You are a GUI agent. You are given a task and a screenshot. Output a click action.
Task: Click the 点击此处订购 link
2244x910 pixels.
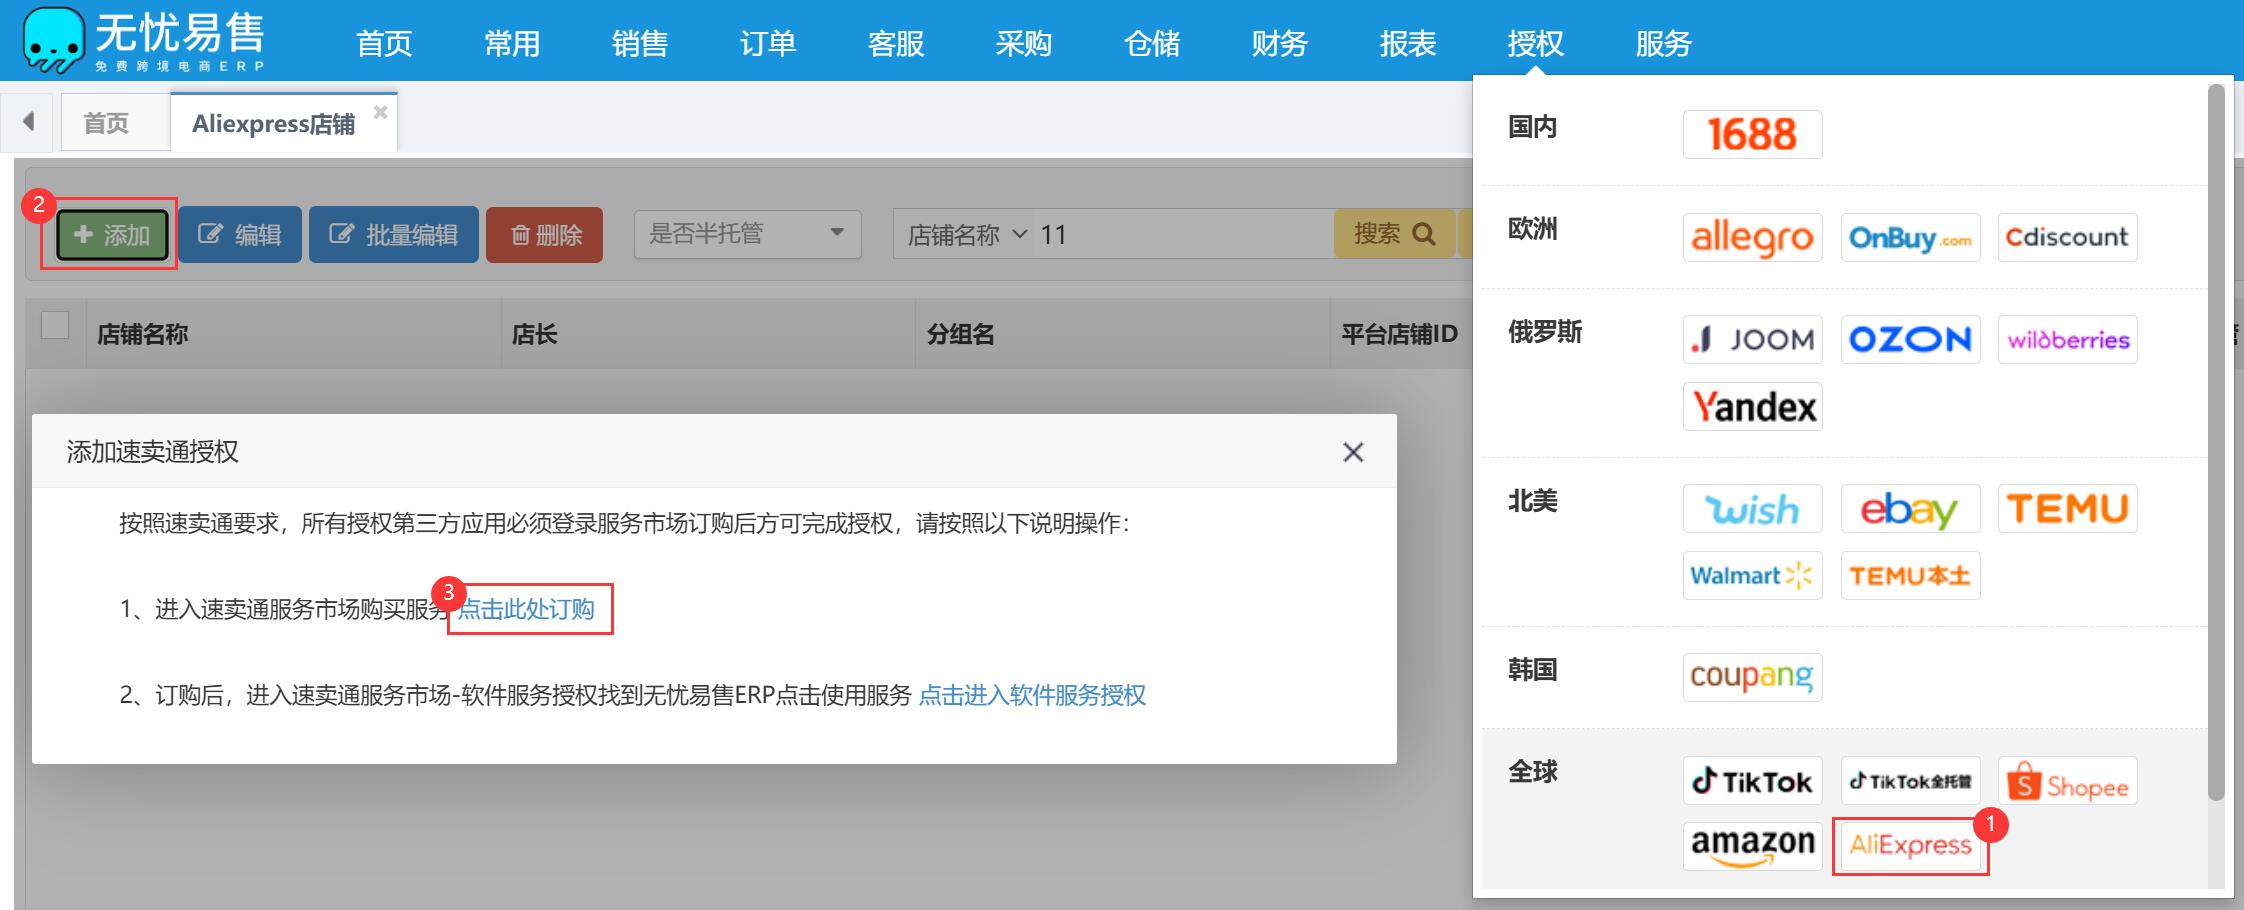(526, 609)
